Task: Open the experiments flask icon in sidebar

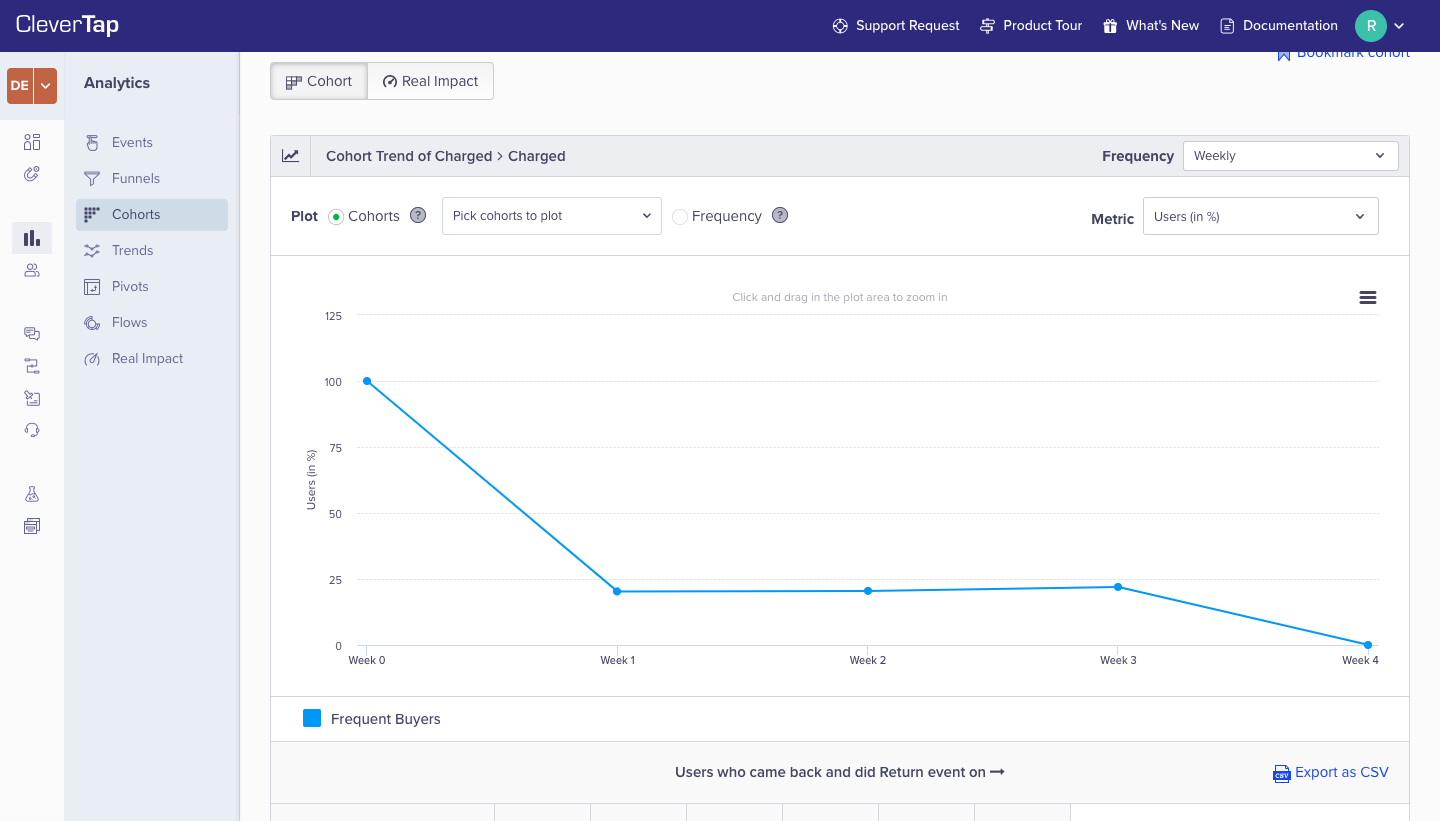Action: (32, 494)
